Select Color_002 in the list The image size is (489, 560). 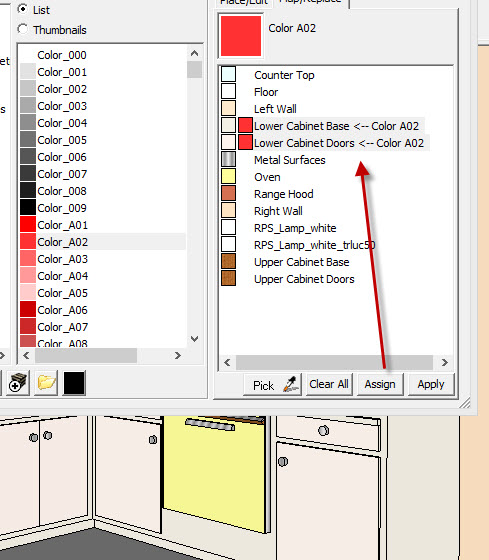click(102, 89)
